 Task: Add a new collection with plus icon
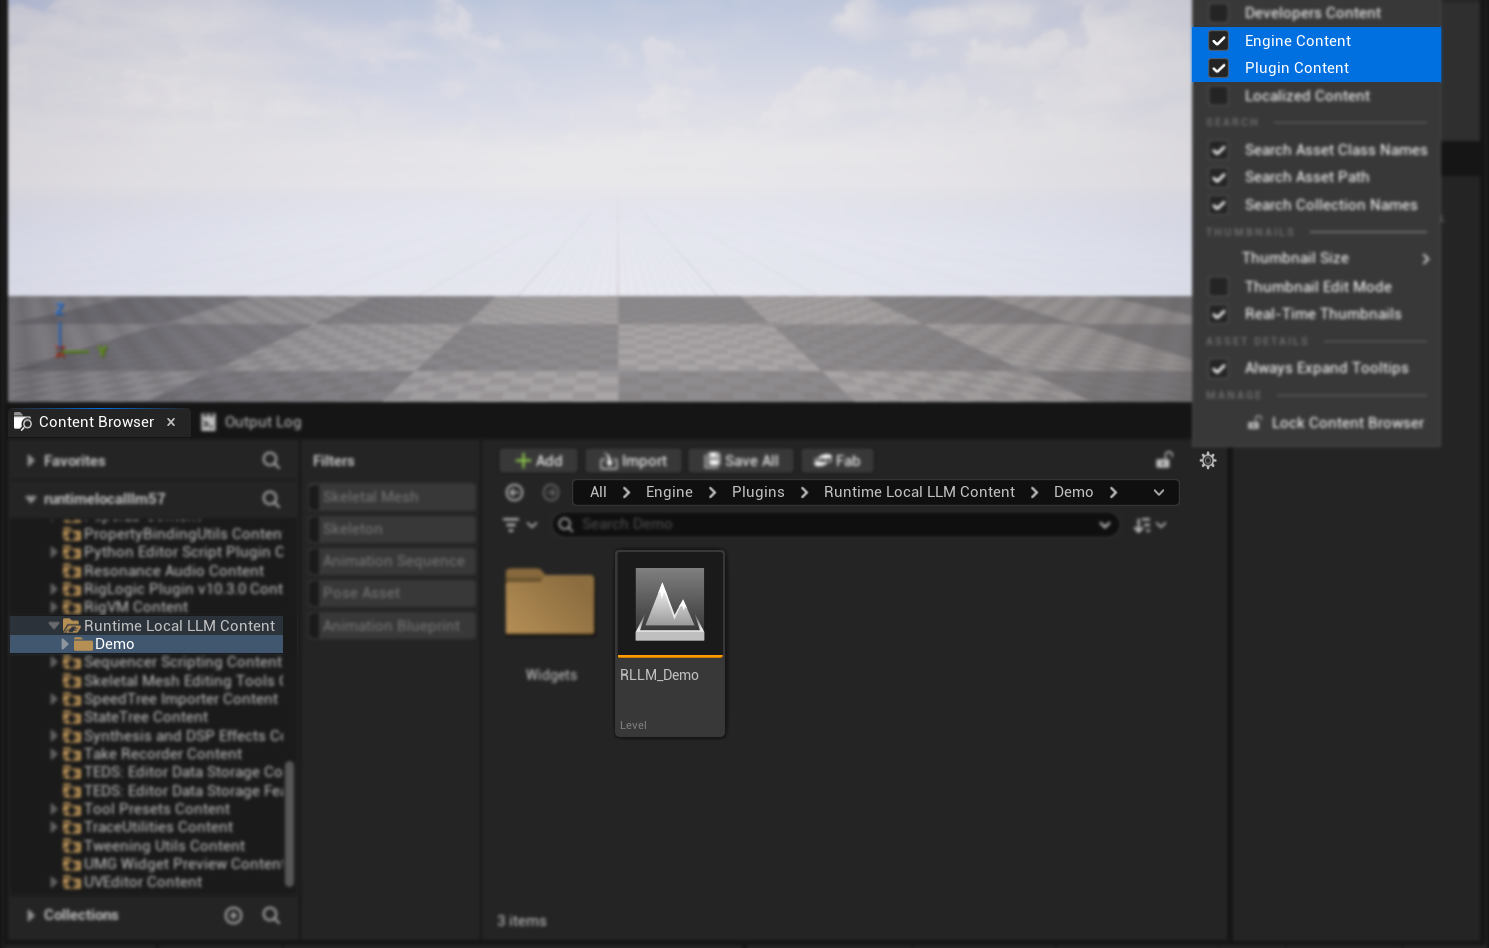click(x=233, y=915)
